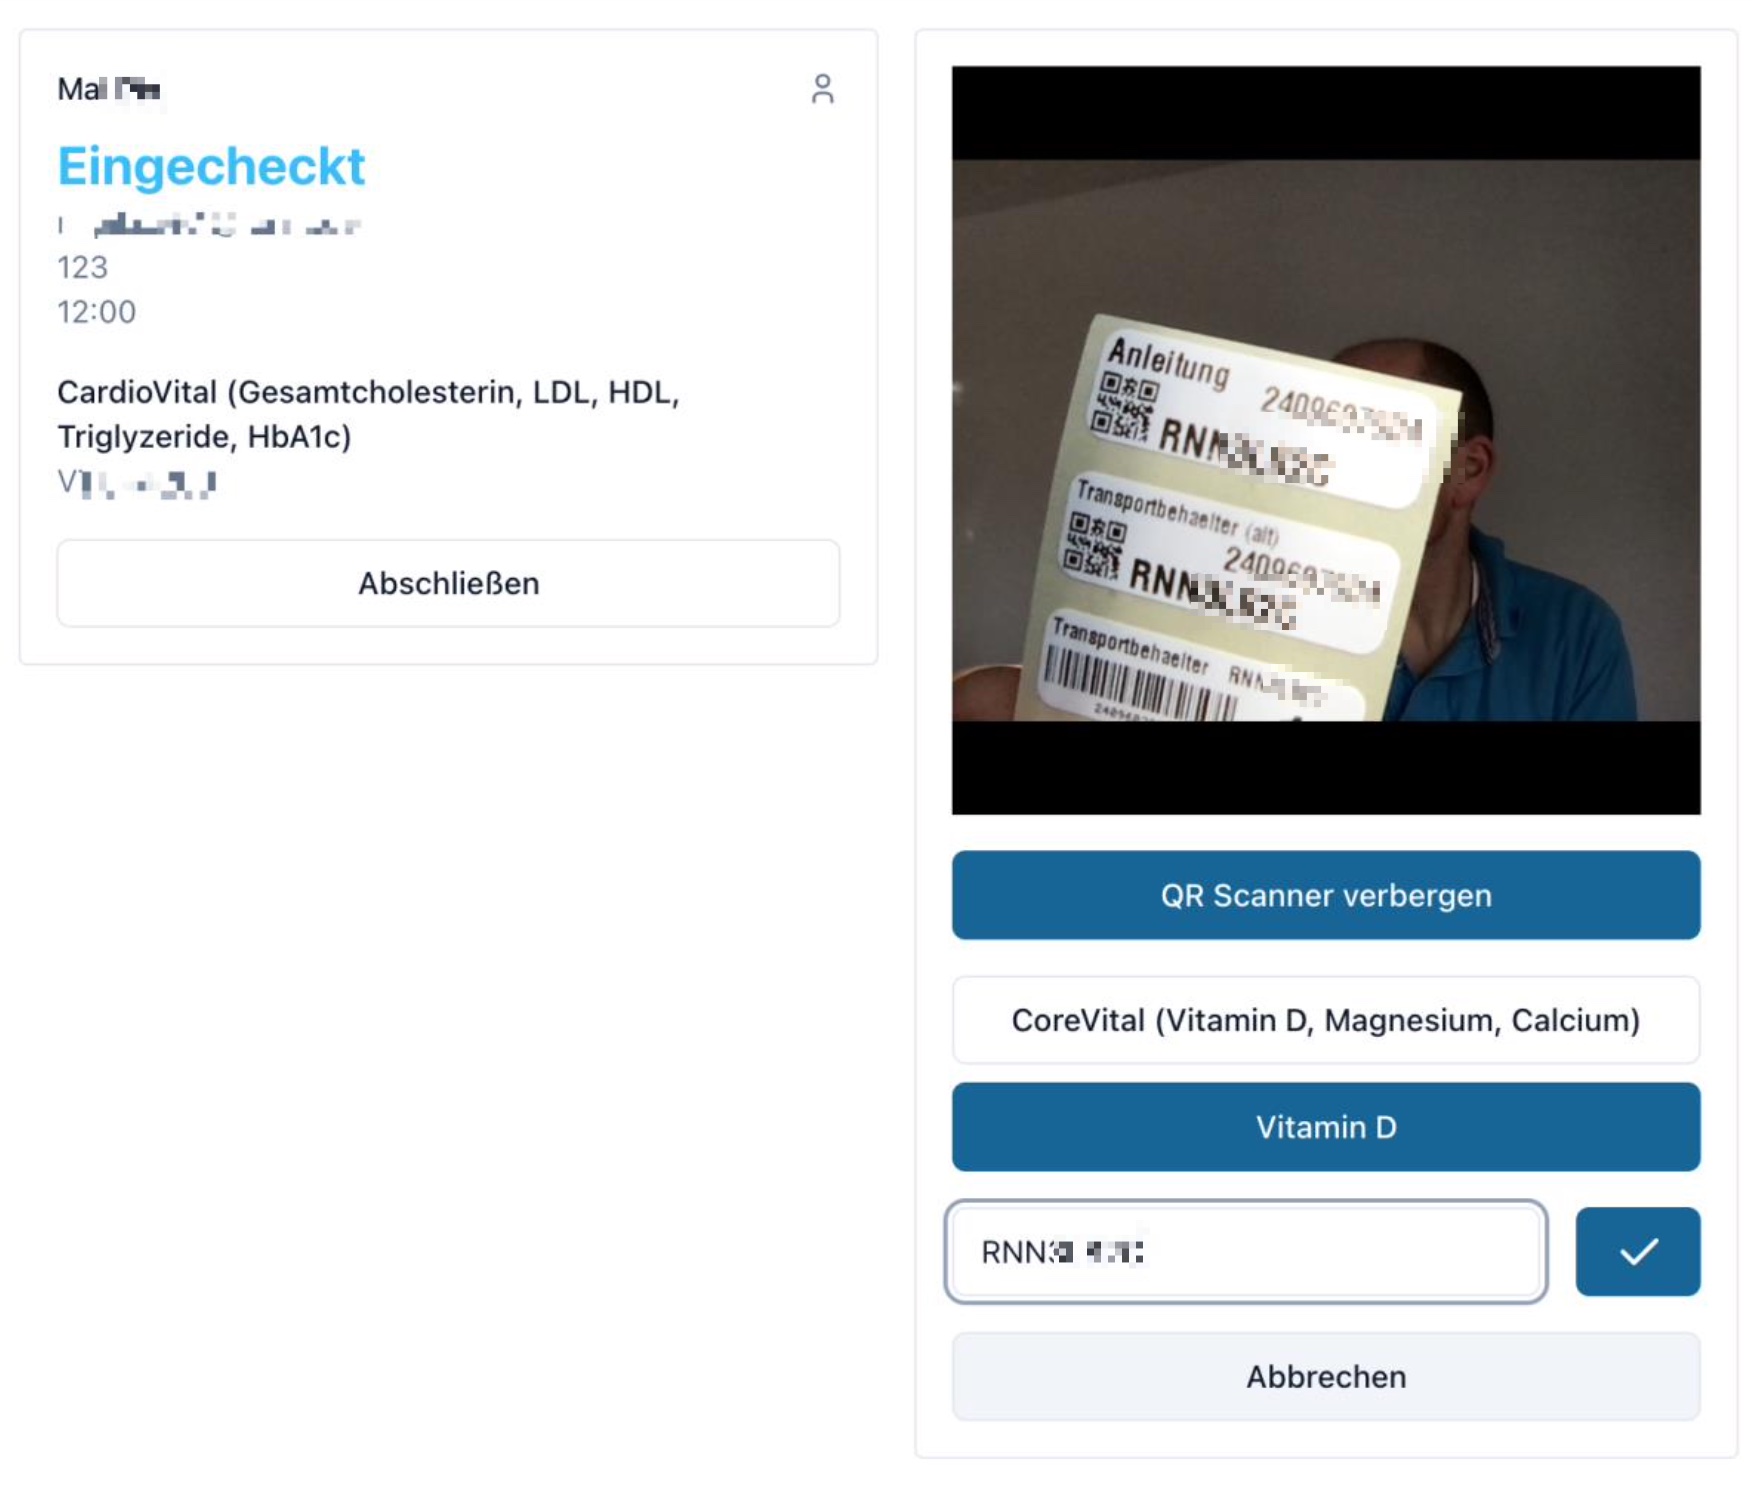Click the blurred code below CardioVital

[136, 483]
